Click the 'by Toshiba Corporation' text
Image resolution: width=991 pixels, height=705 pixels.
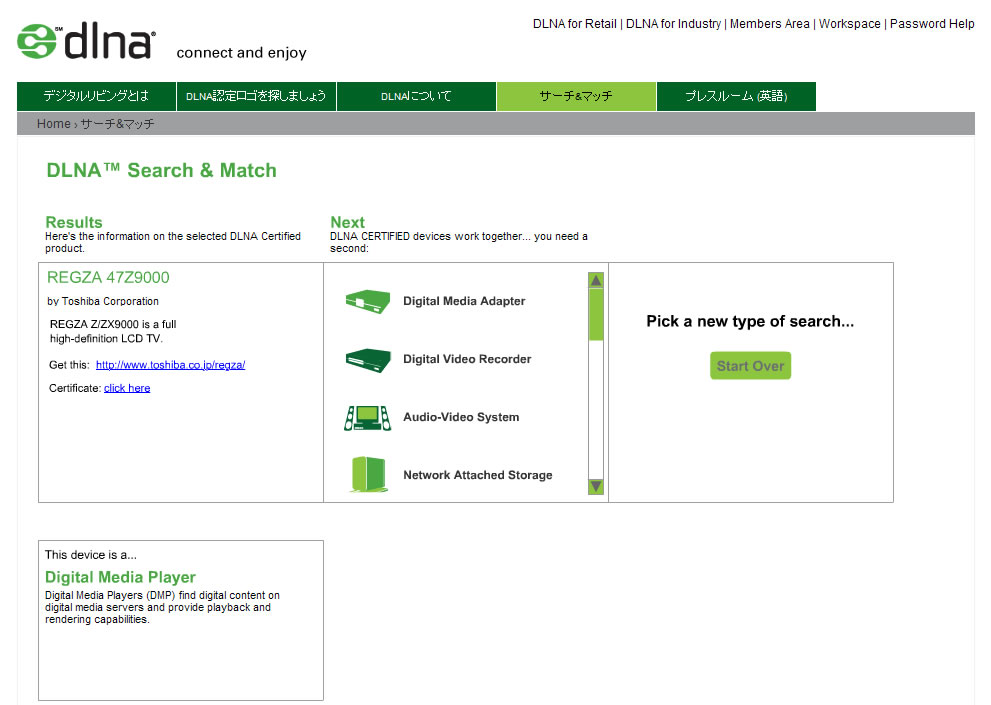coord(103,302)
